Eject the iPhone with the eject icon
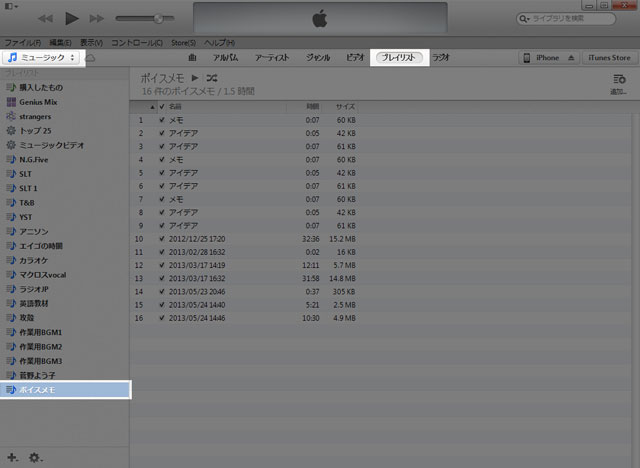The height and width of the screenshot is (468, 640). click(571, 58)
